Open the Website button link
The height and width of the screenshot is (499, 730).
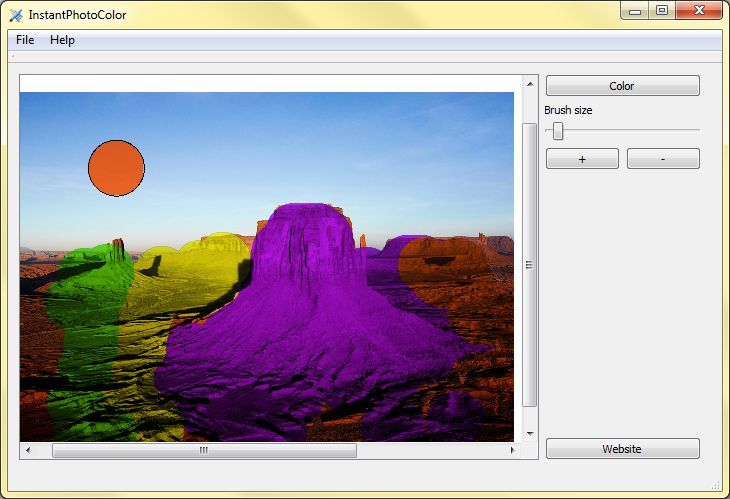coord(622,449)
